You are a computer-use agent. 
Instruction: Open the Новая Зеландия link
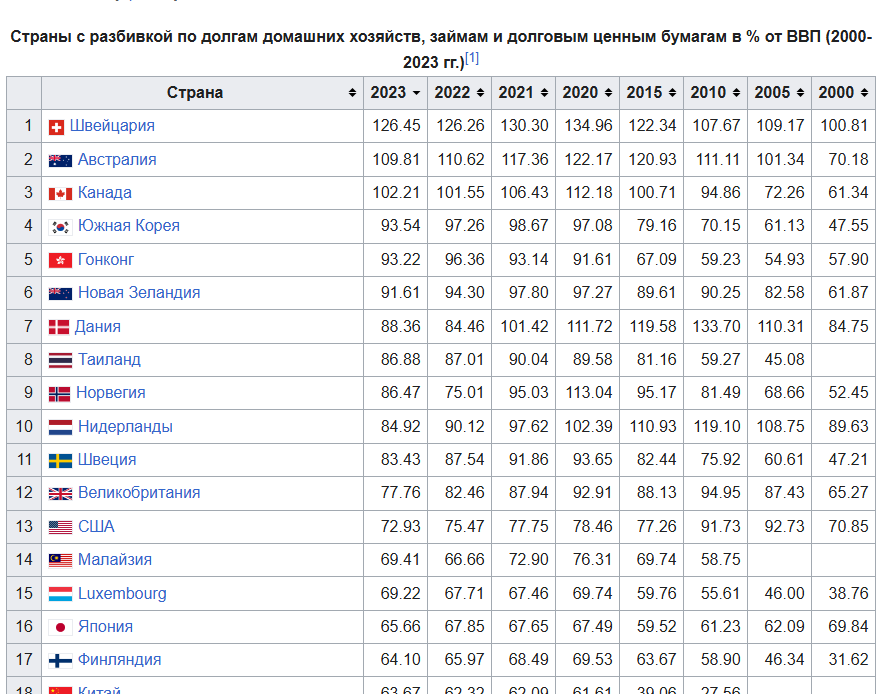click(139, 293)
